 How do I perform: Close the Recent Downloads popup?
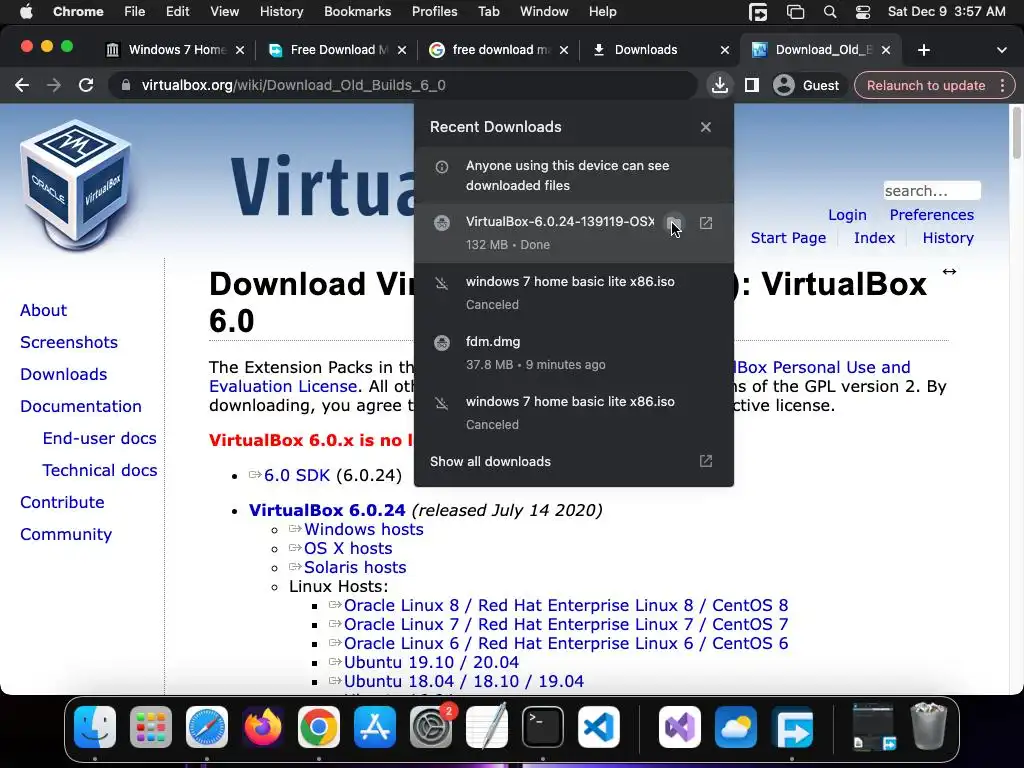705,127
